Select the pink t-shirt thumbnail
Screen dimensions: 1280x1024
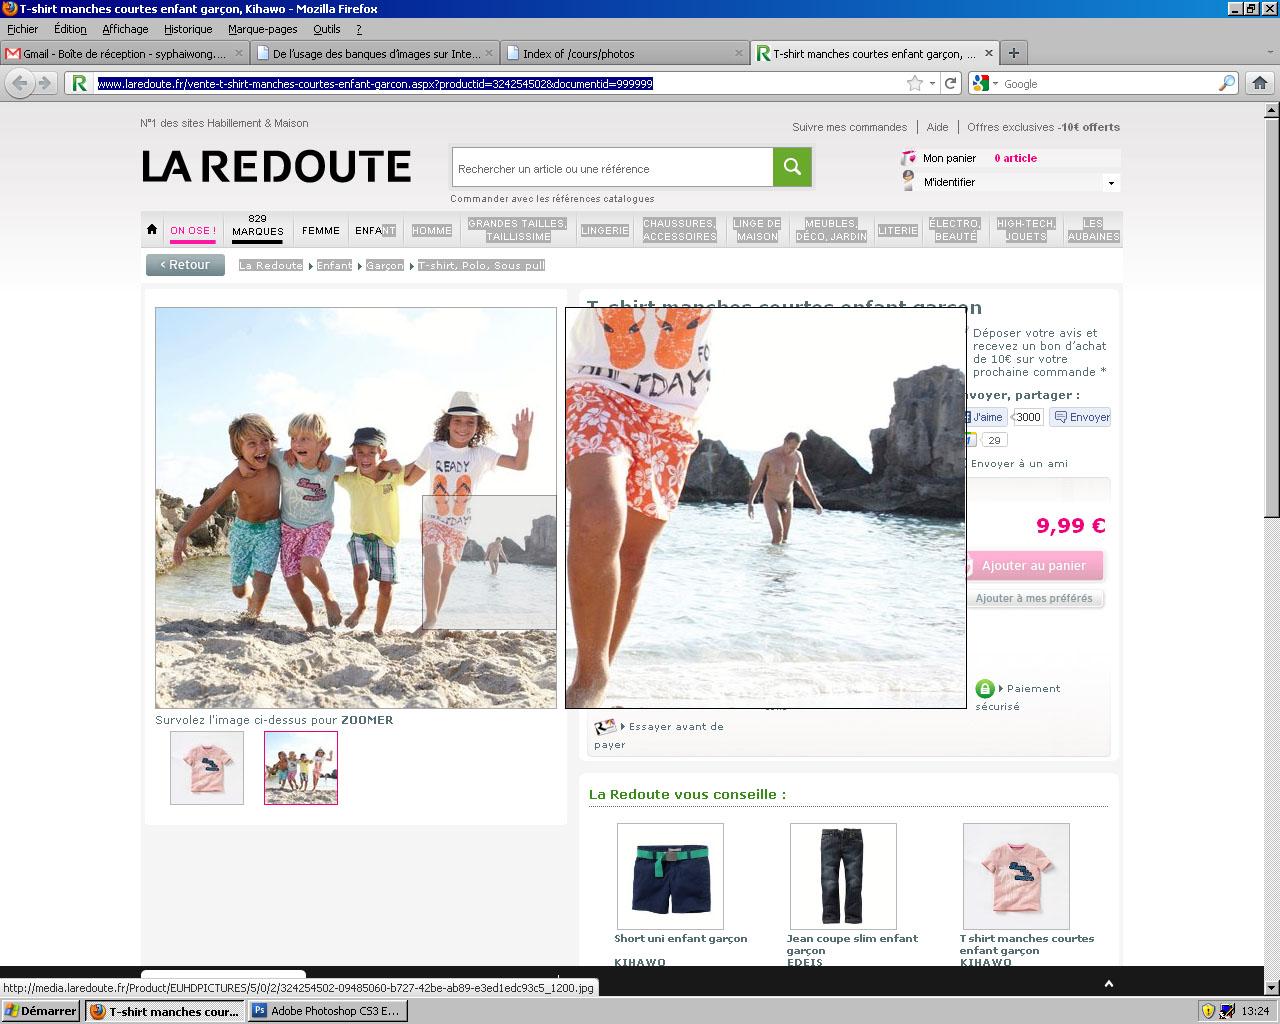point(206,767)
